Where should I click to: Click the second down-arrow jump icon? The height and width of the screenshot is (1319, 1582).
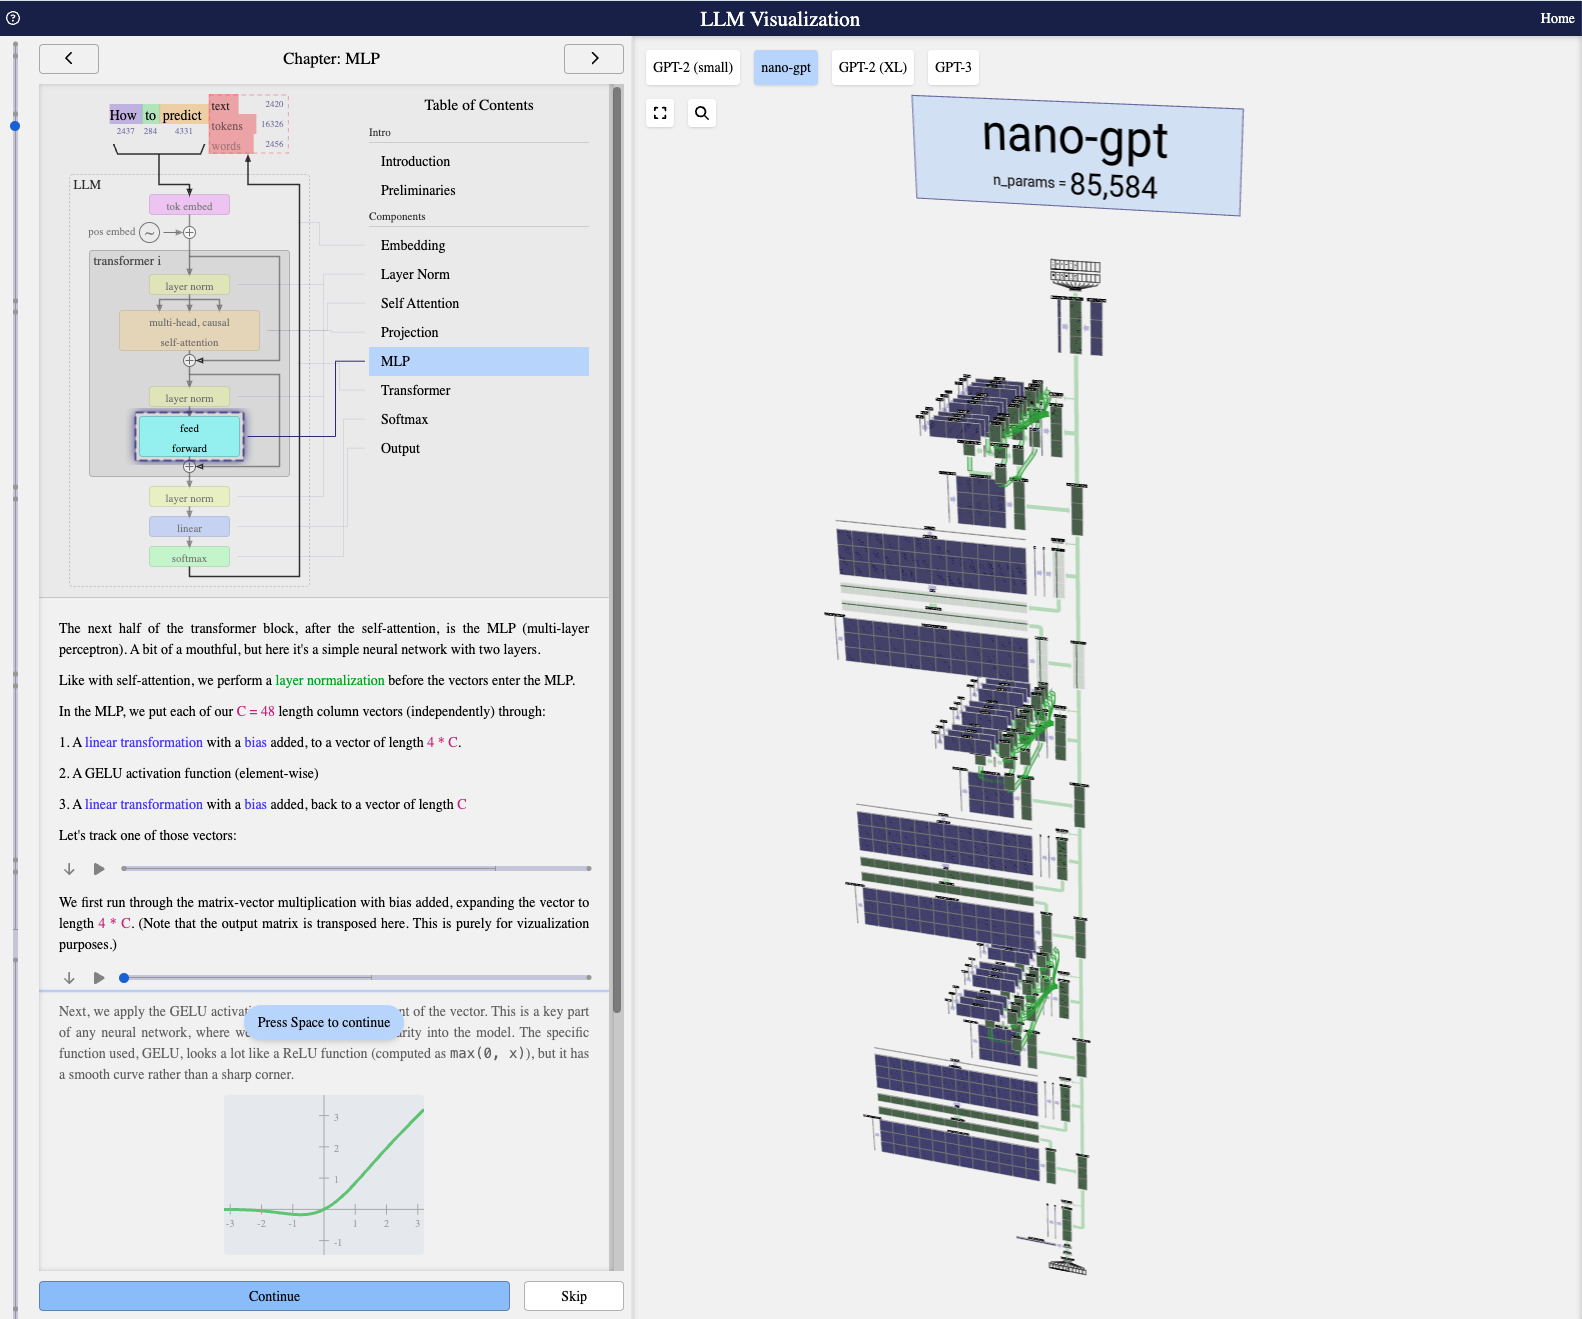tap(69, 978)
